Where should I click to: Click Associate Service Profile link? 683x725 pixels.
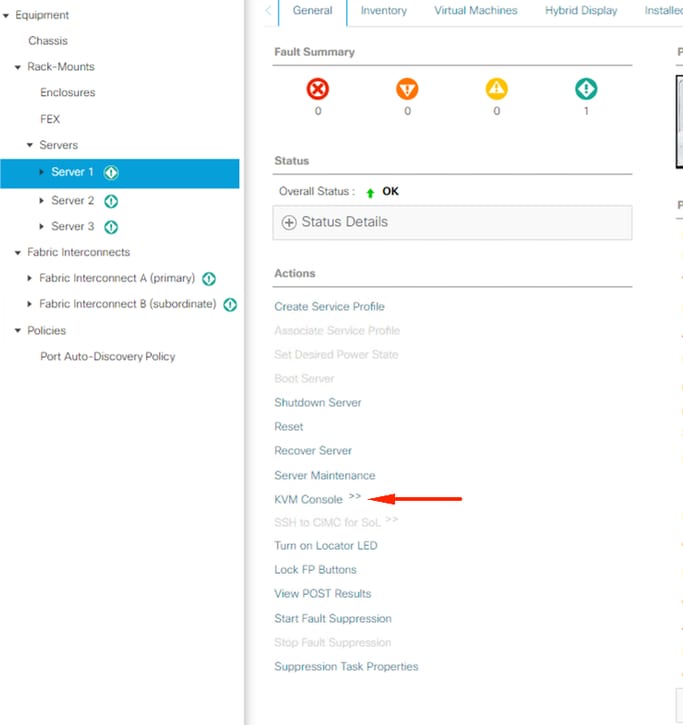click(337, 331)
